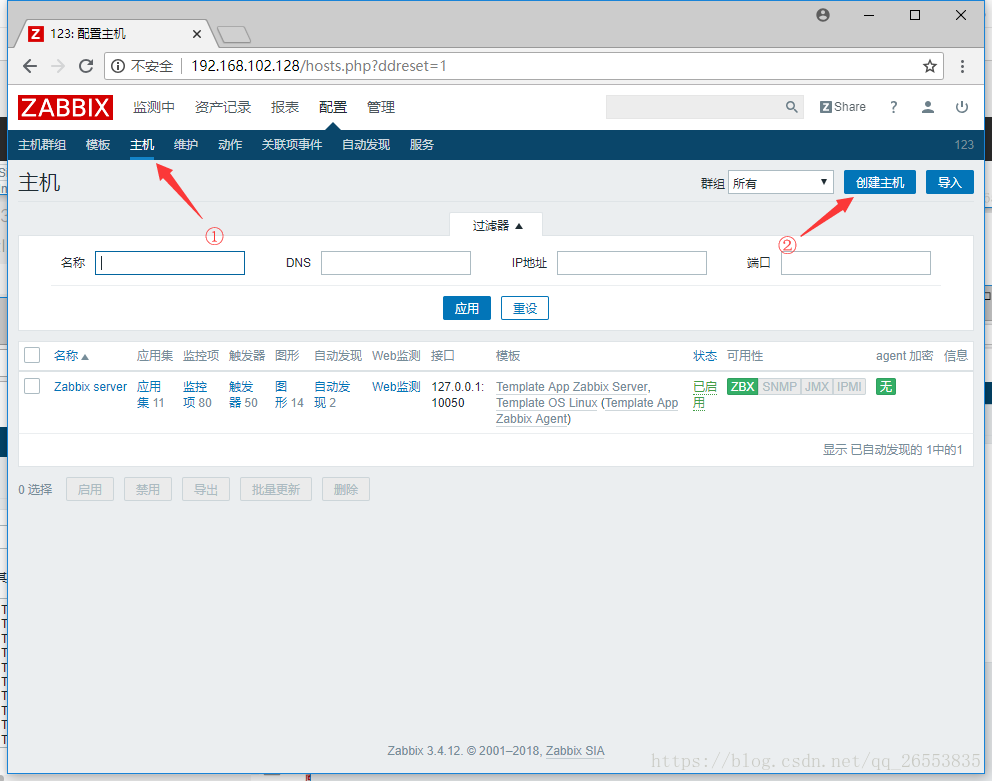Click the logout power icon
Image resolution: width=992 pixels, height=781 pixels.
[962, 107]
